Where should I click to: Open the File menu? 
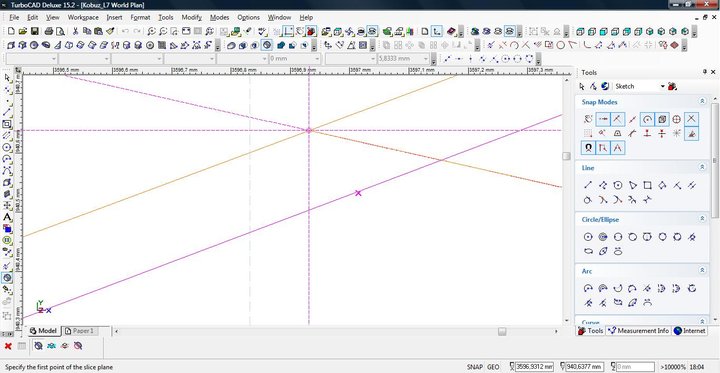14,17
